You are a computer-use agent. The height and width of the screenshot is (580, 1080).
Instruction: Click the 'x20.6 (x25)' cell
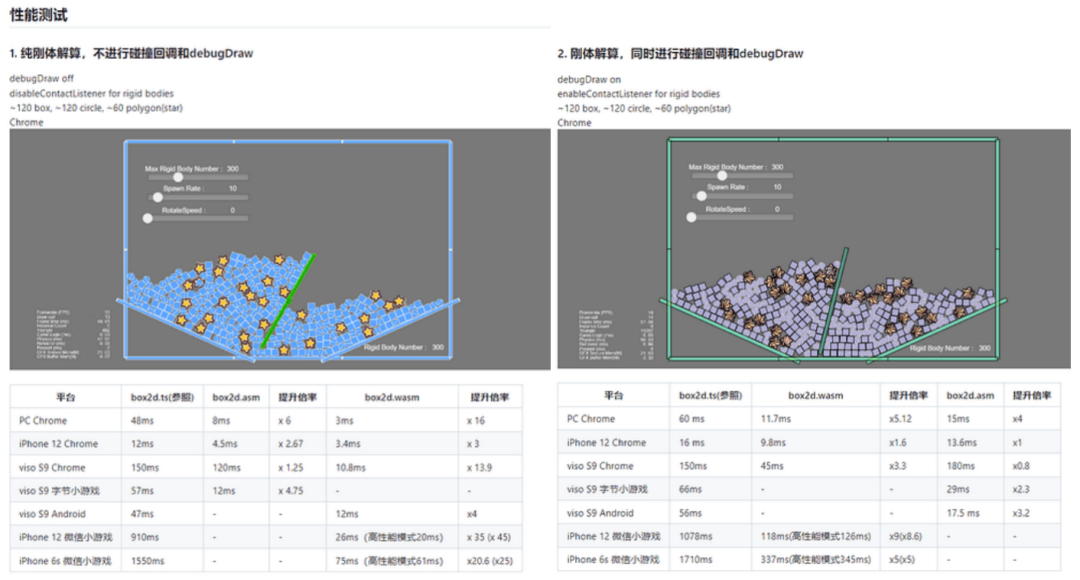[490, 561]
